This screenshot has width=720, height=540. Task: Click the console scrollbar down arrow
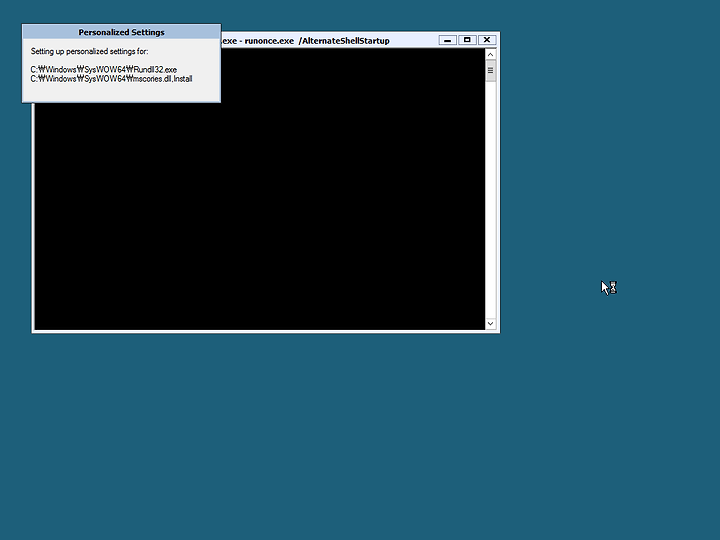490,323
